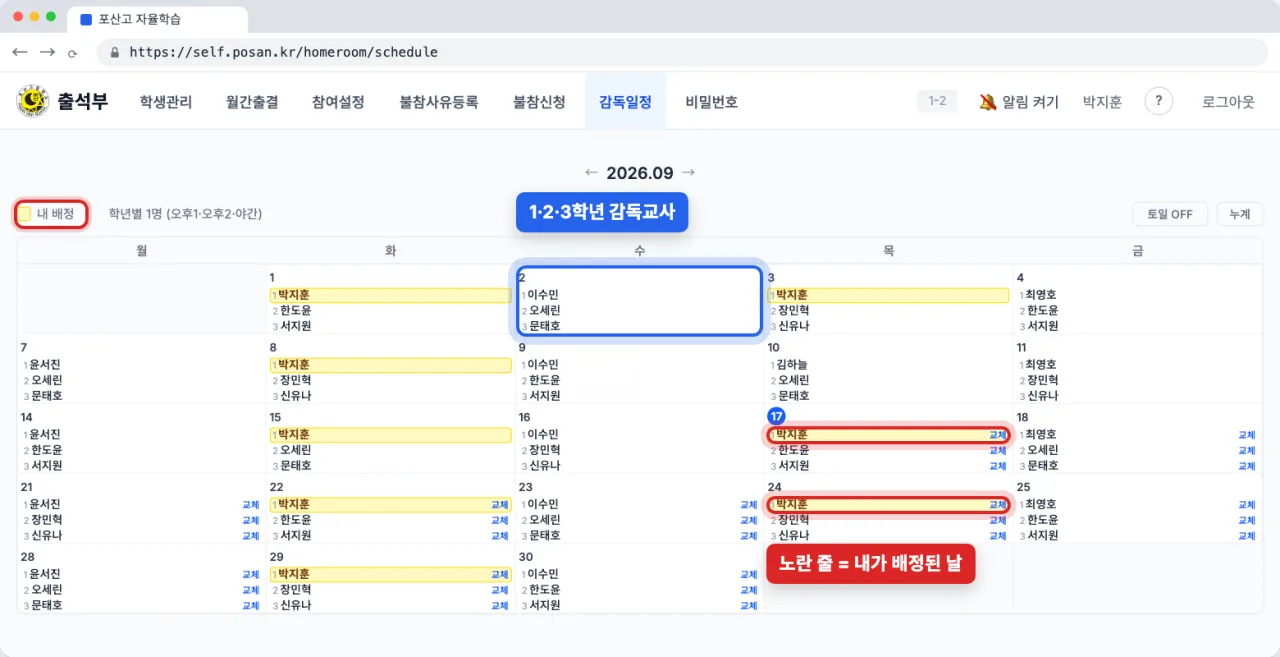Open the 학생관리 menu
The width and height of the screenshot is (1280, 657).
(166, 101)
